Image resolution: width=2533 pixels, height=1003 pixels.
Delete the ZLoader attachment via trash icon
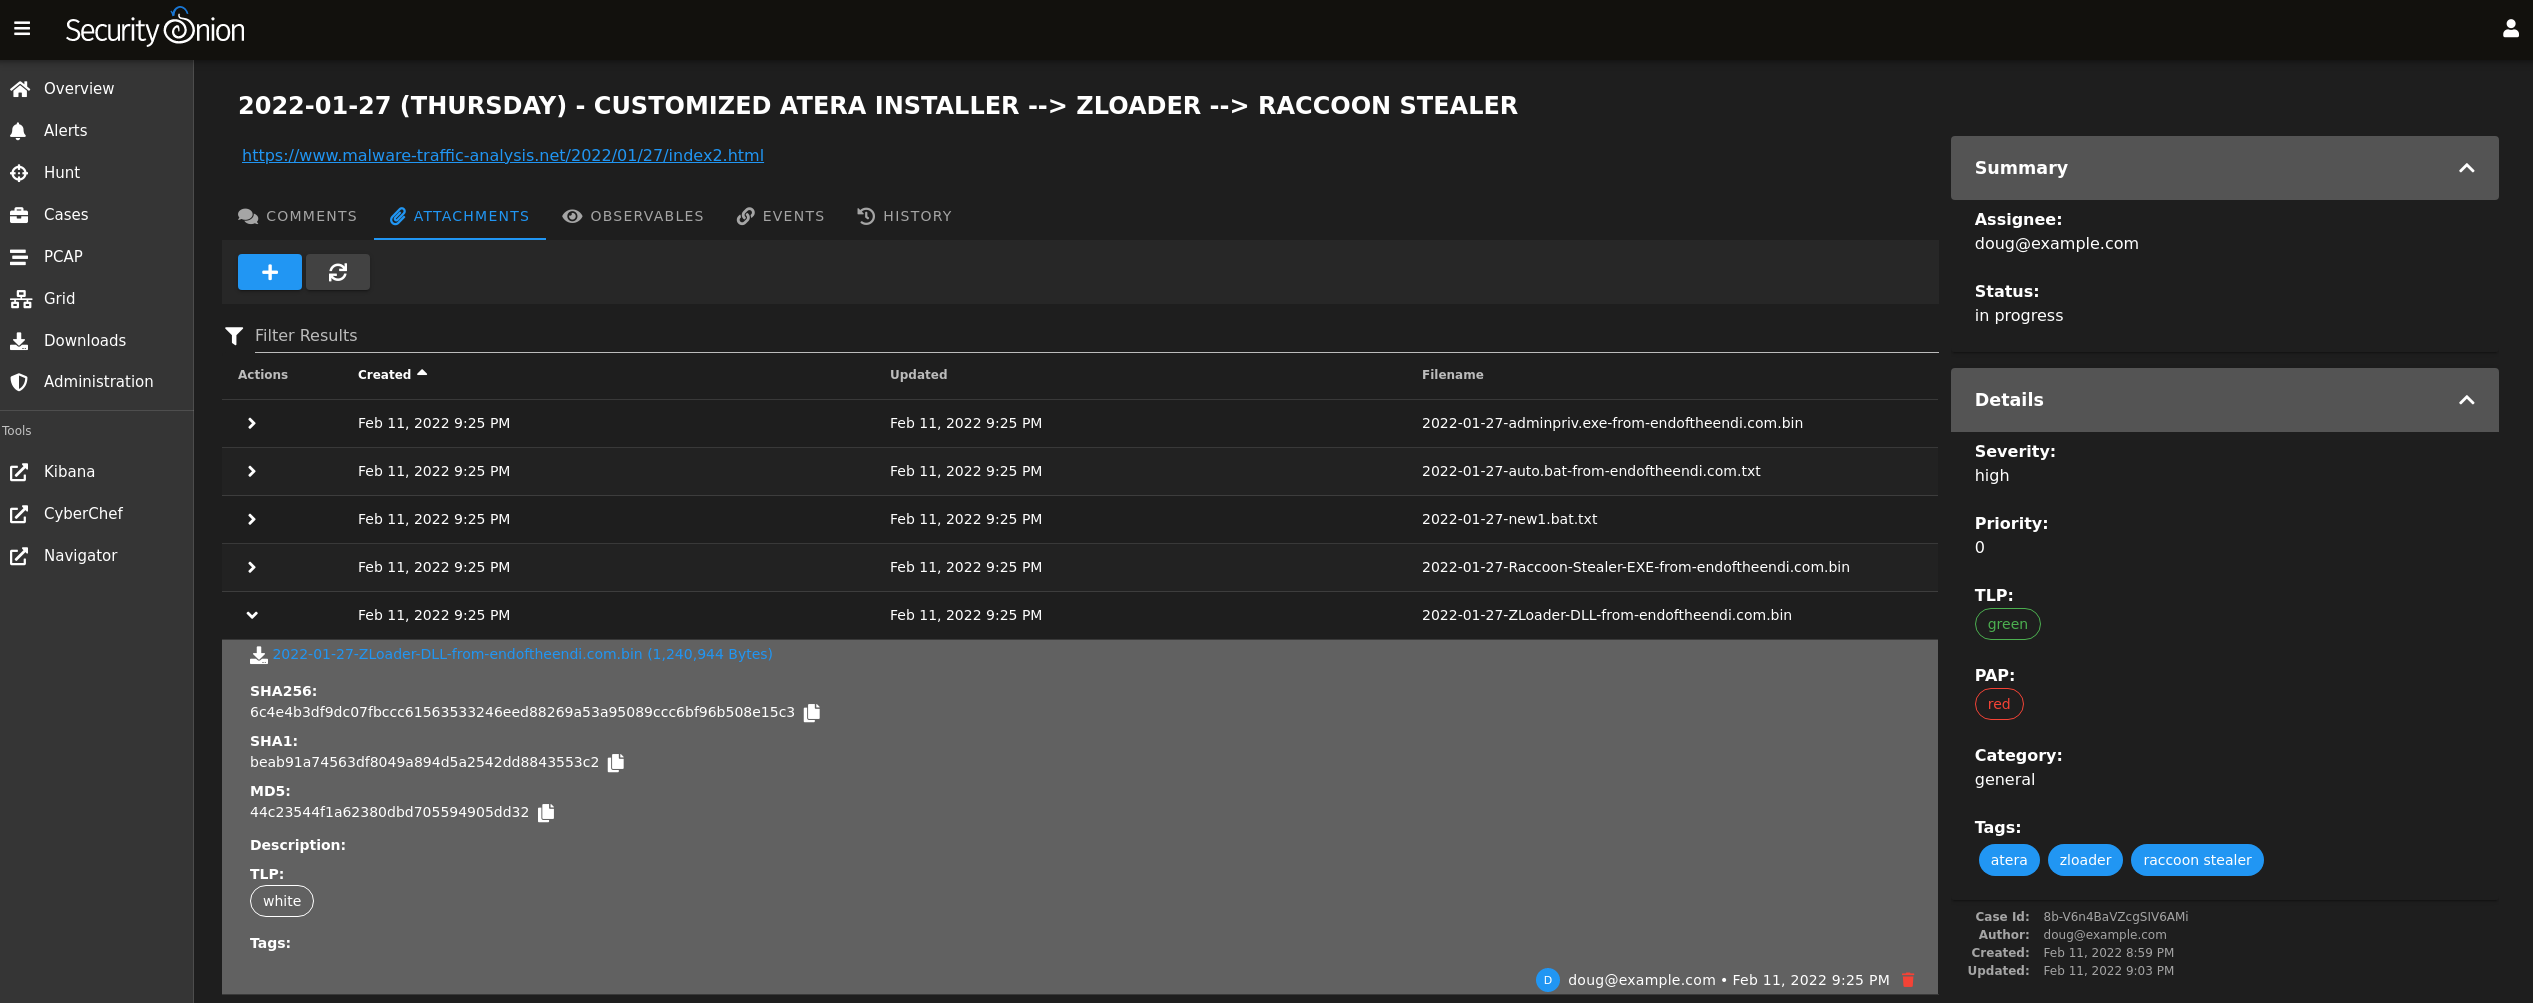point(1908,980)
